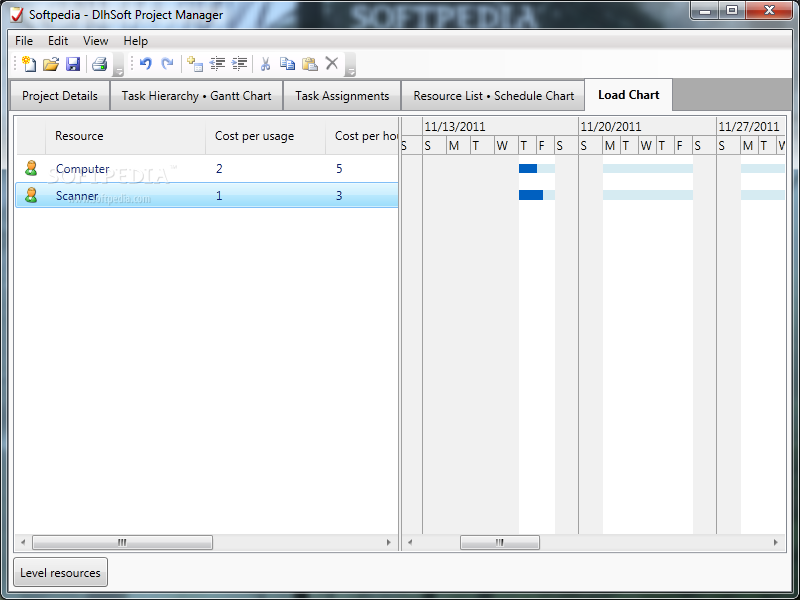Open second toolbar overflow dropdown

point(350,65)
